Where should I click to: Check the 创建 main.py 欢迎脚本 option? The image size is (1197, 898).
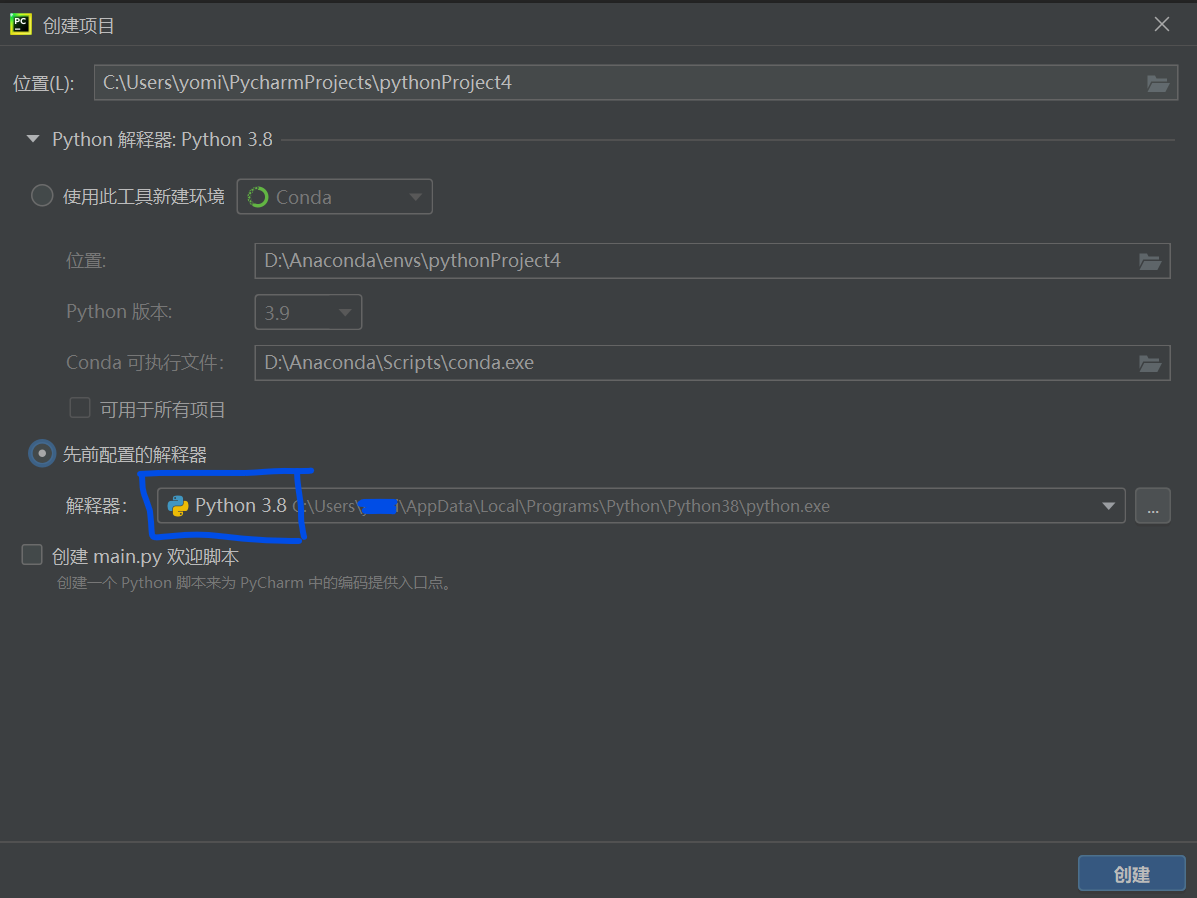pyautogui.click(x=31, y=554)
